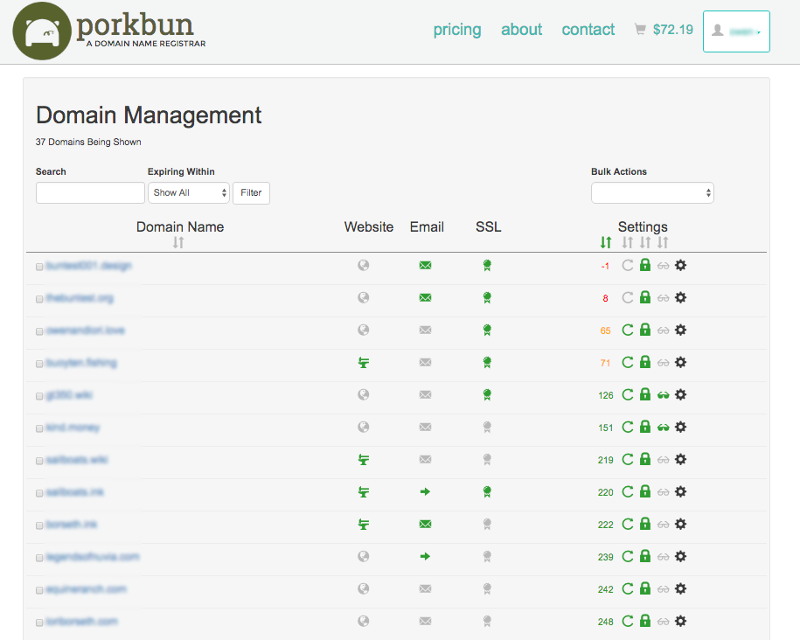
Task: Open the Expiring Within 'Show All' dropdown
Action: 189,193
